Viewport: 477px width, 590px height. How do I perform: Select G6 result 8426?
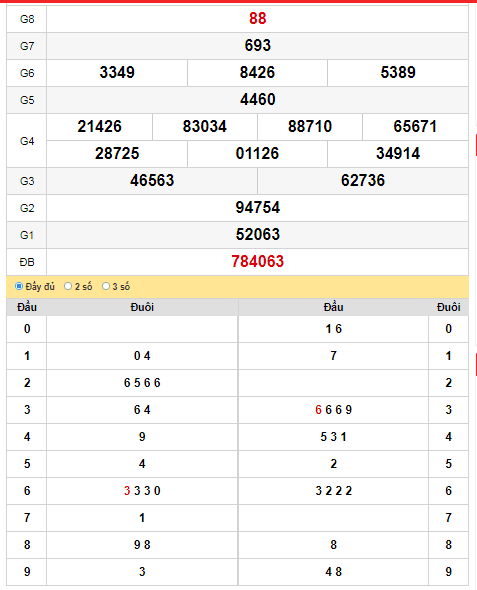pyautogui.click(x=257, y=72)
